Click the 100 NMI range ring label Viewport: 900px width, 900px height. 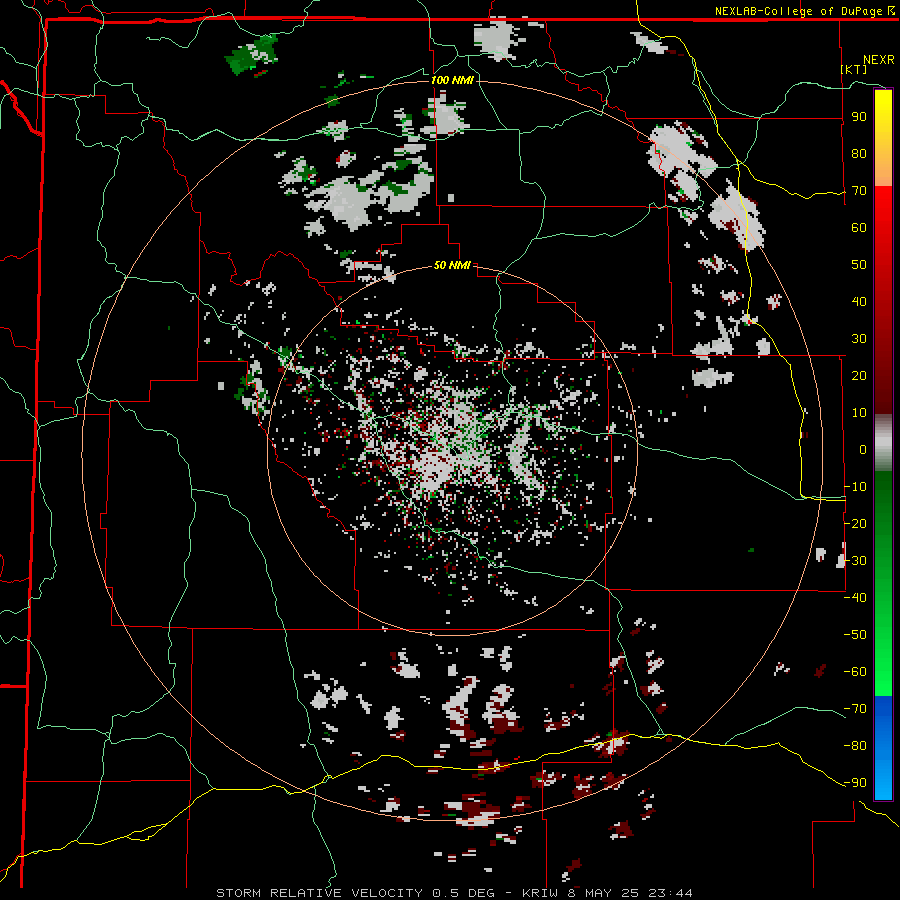[x=452, y=80]
